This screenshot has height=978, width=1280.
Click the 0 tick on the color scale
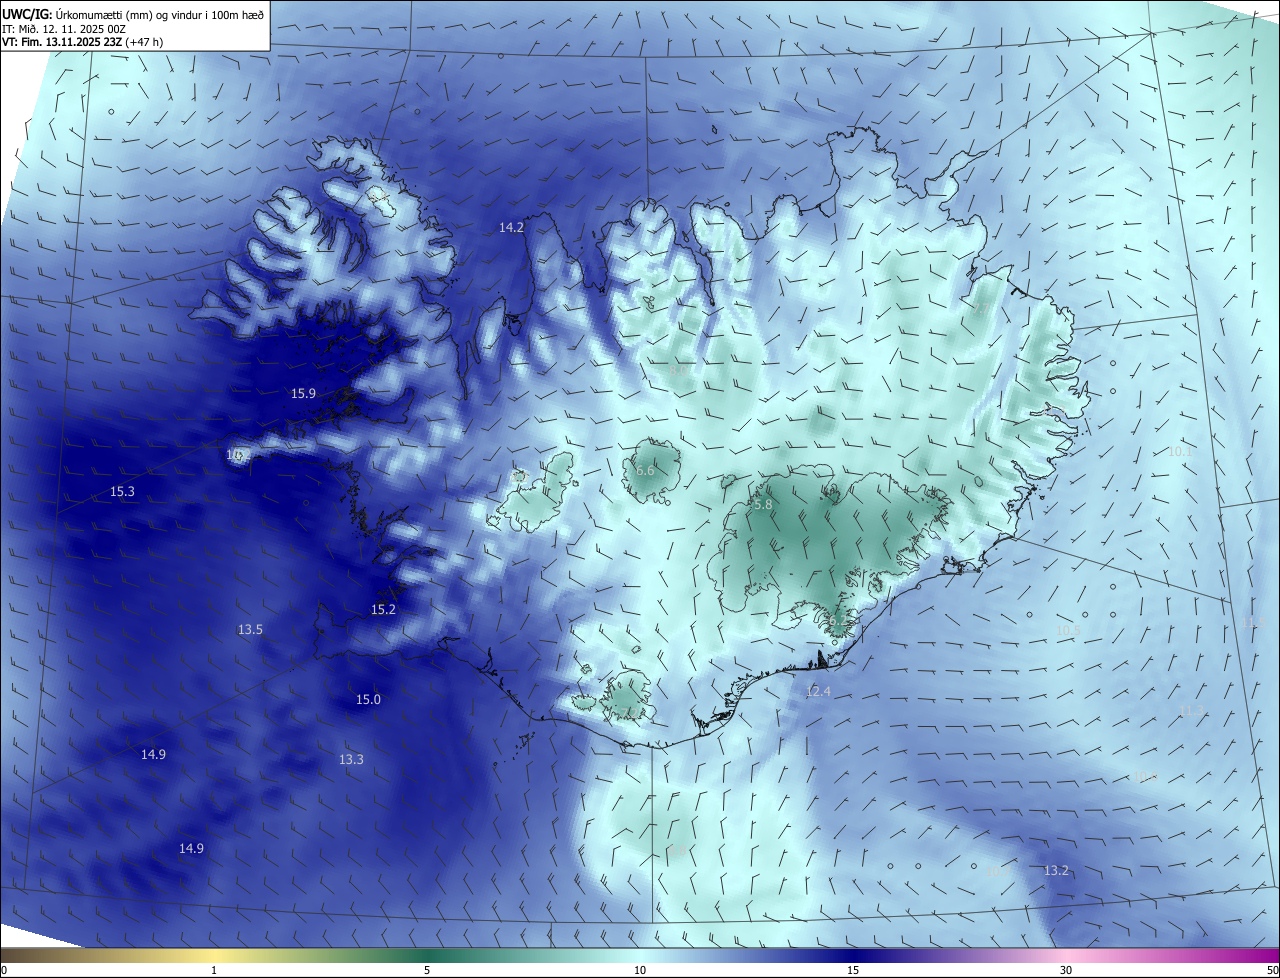point(4,971)
